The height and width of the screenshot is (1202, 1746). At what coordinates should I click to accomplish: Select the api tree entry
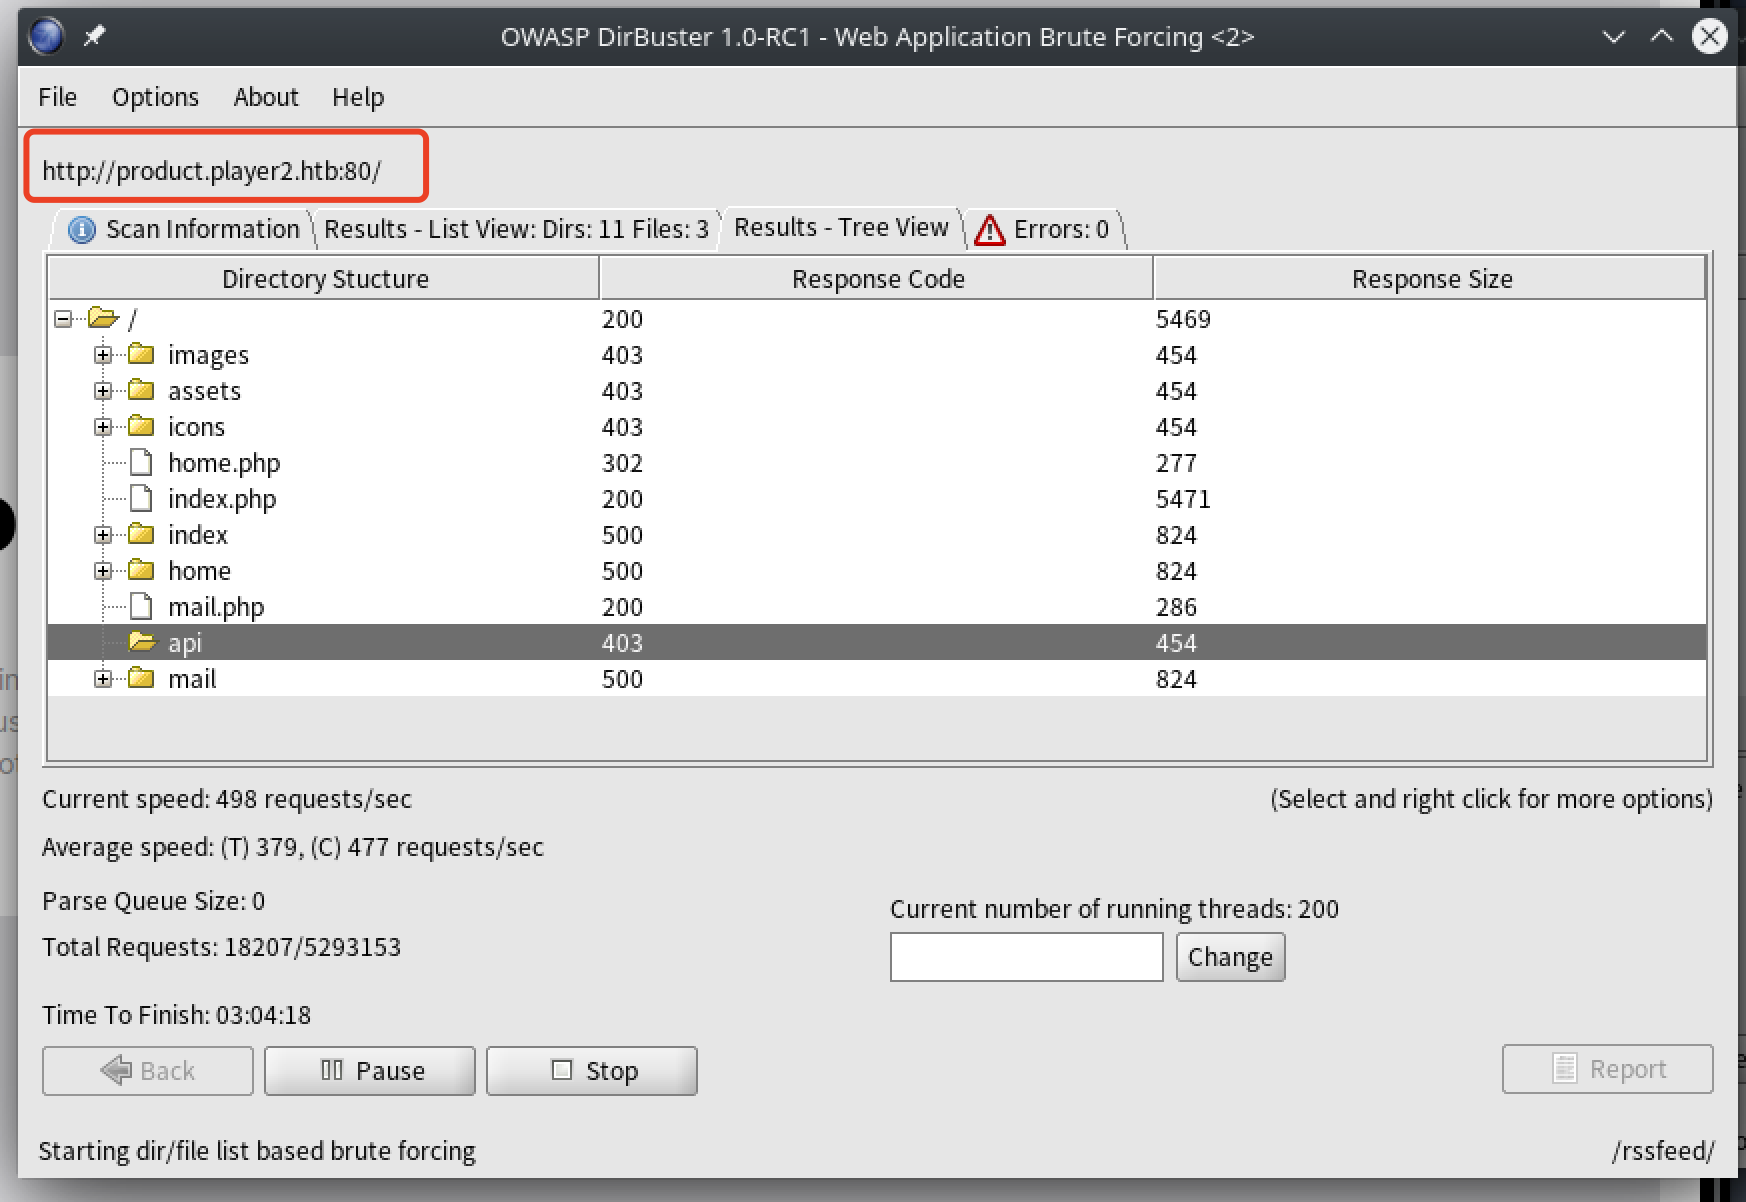tap(185, 643)
